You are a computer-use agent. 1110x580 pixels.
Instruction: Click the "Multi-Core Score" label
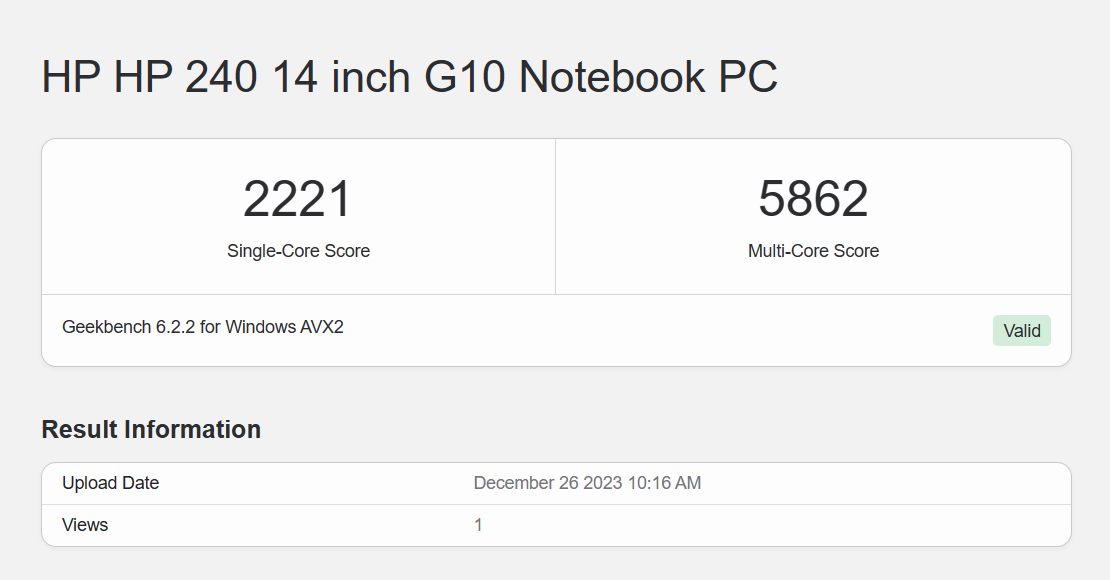813,251
